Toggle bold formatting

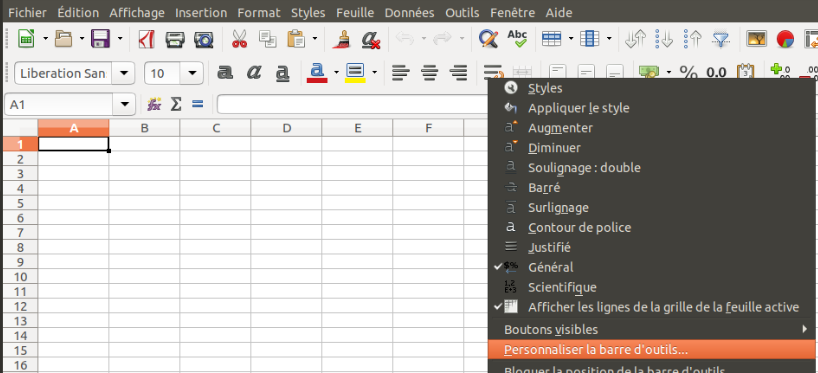pos(225,73)
